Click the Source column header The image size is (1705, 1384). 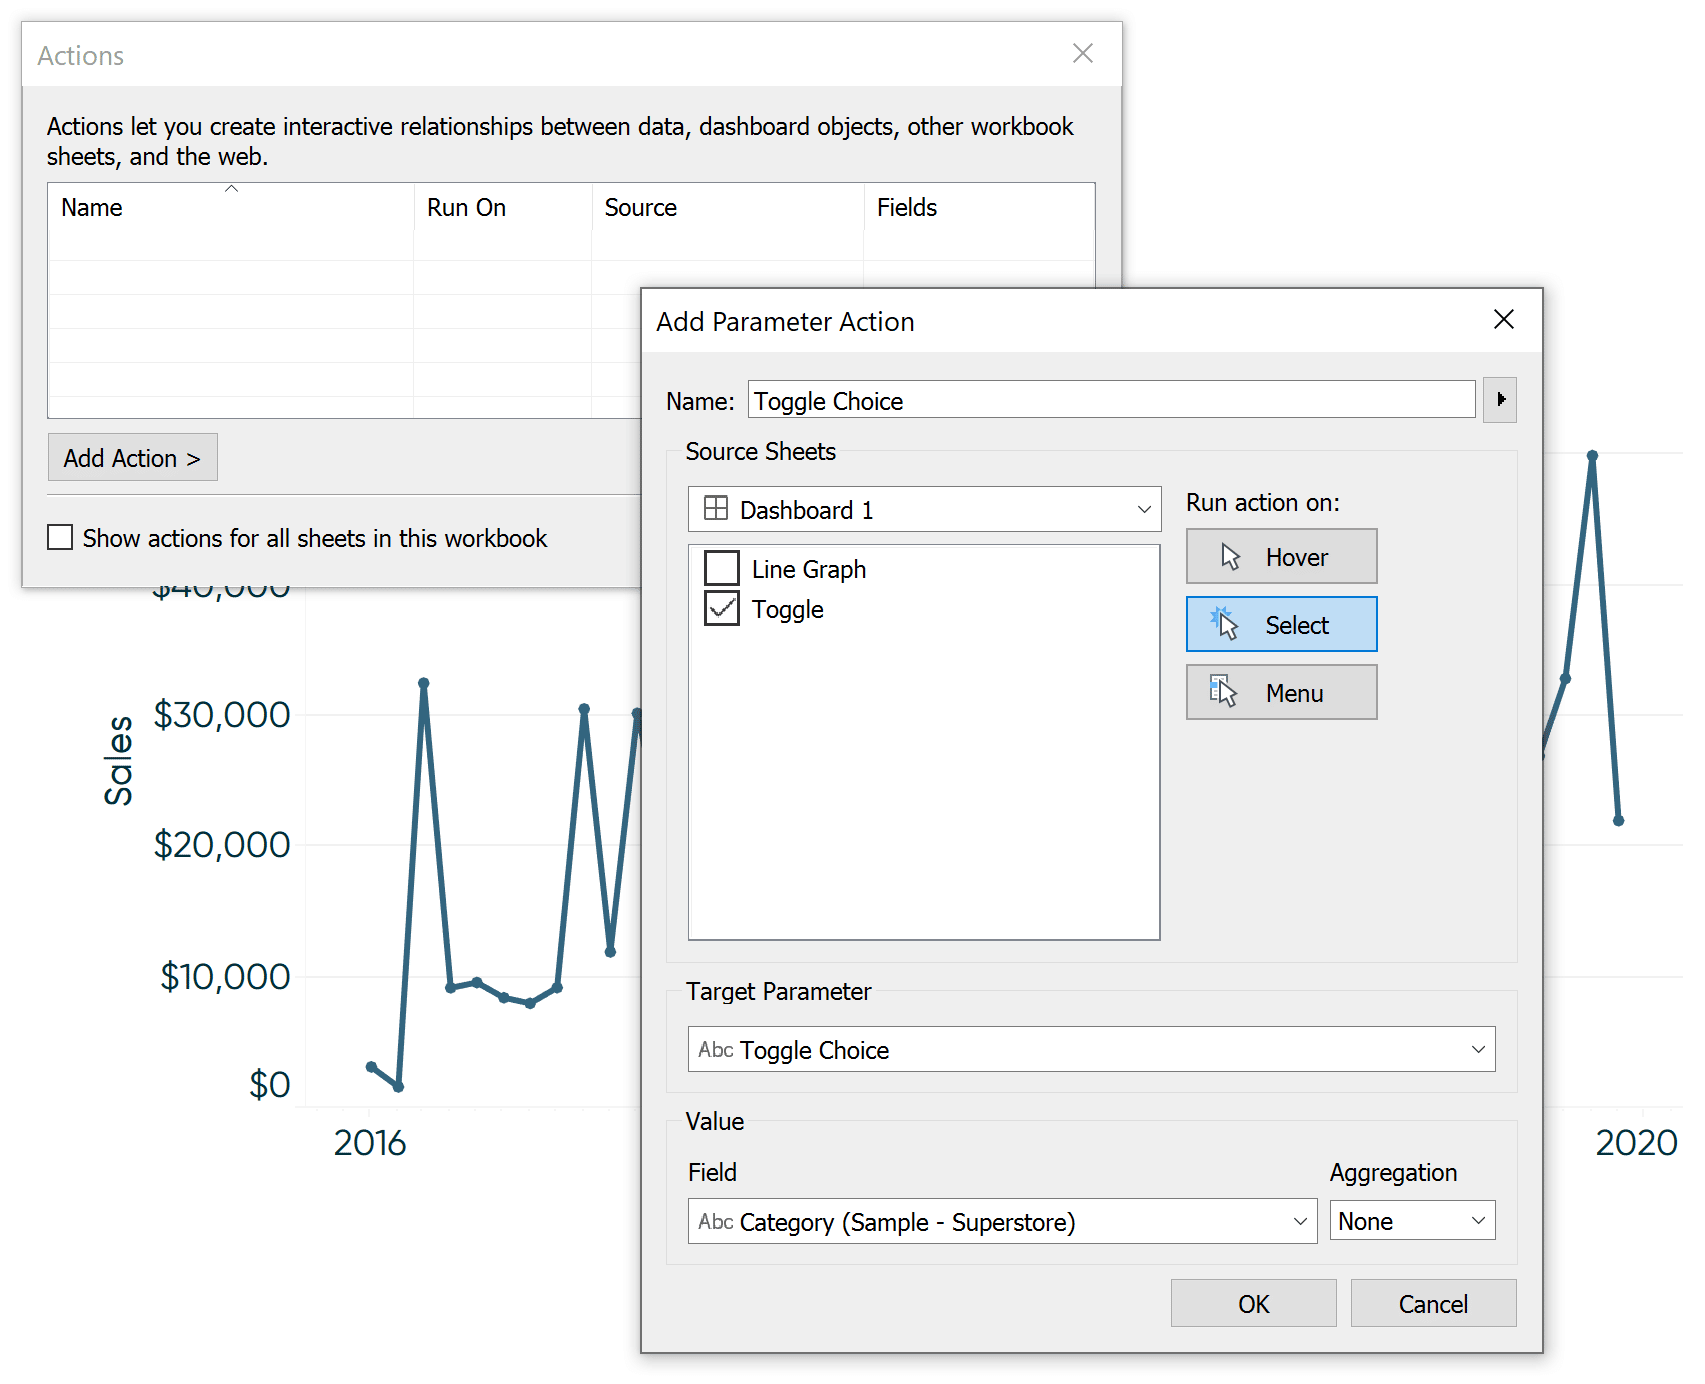point(640,208)
